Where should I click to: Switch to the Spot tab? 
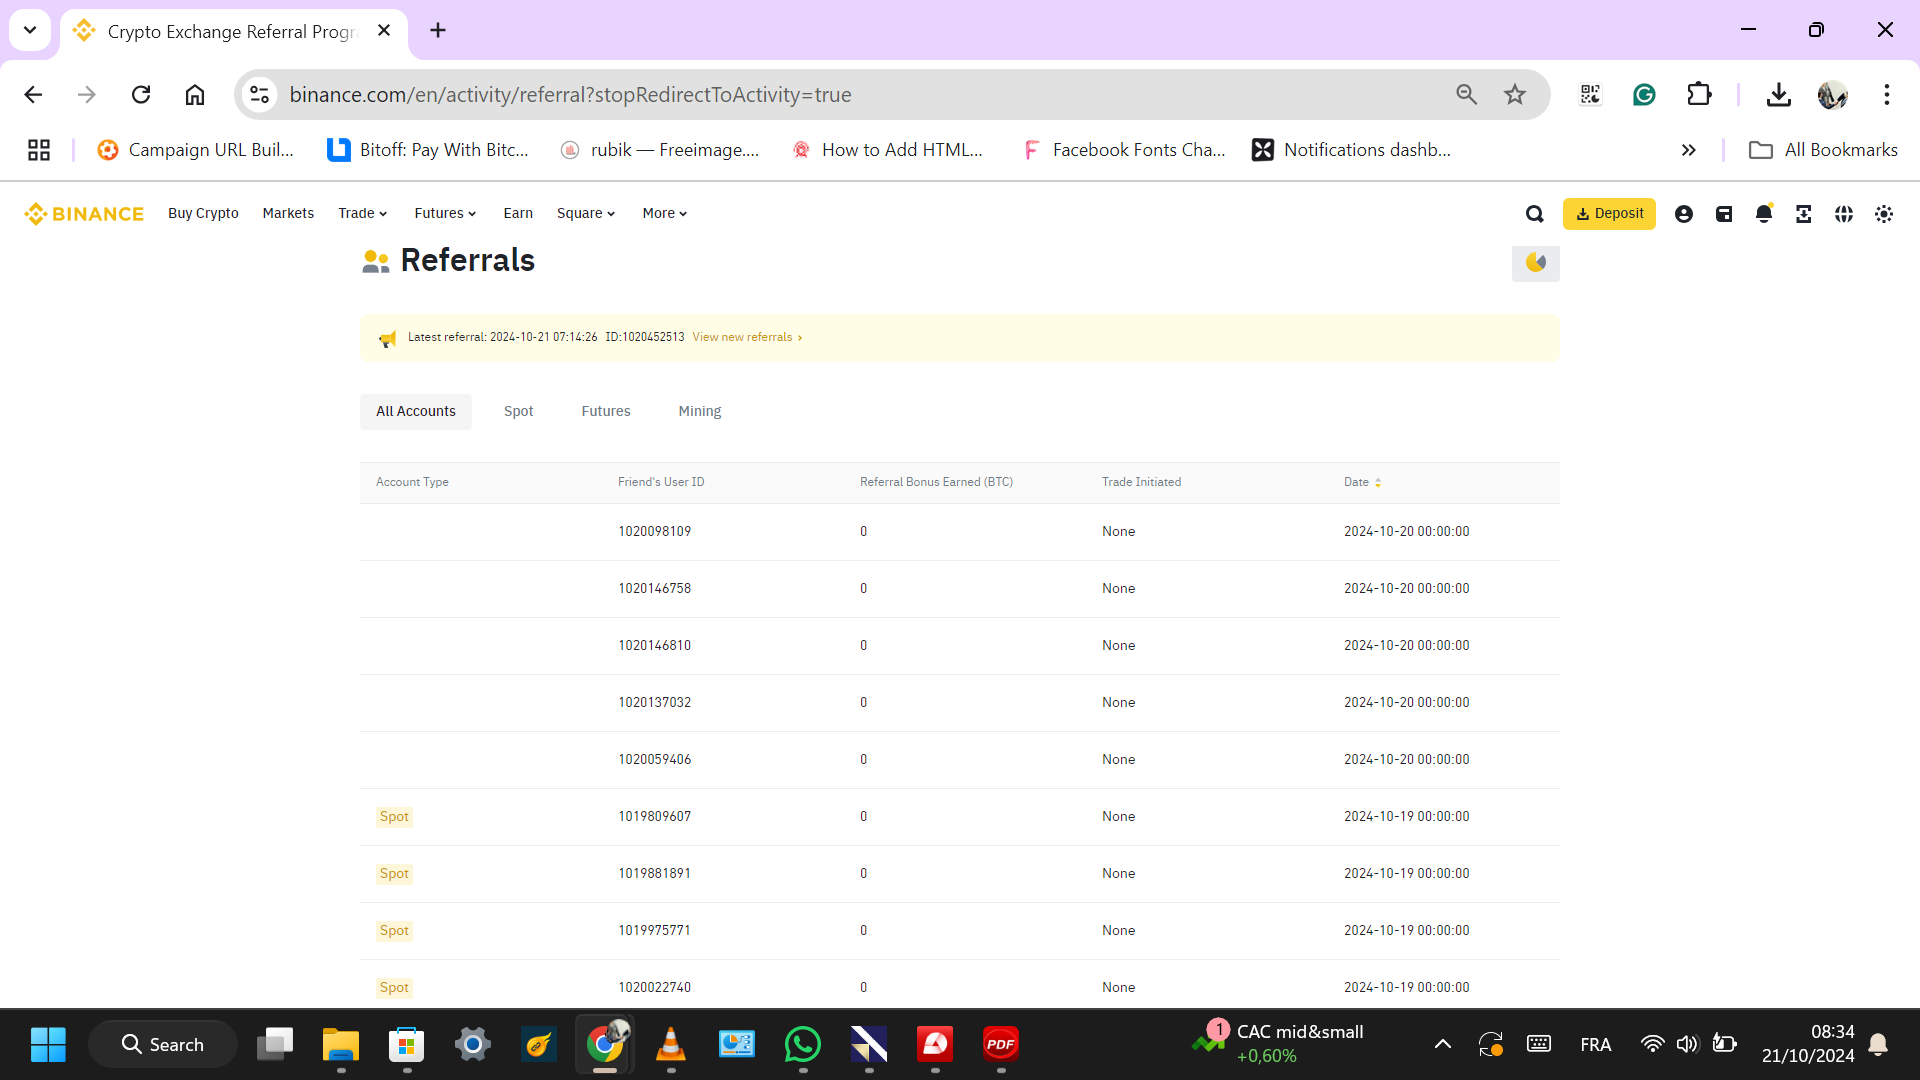point(518,412)
